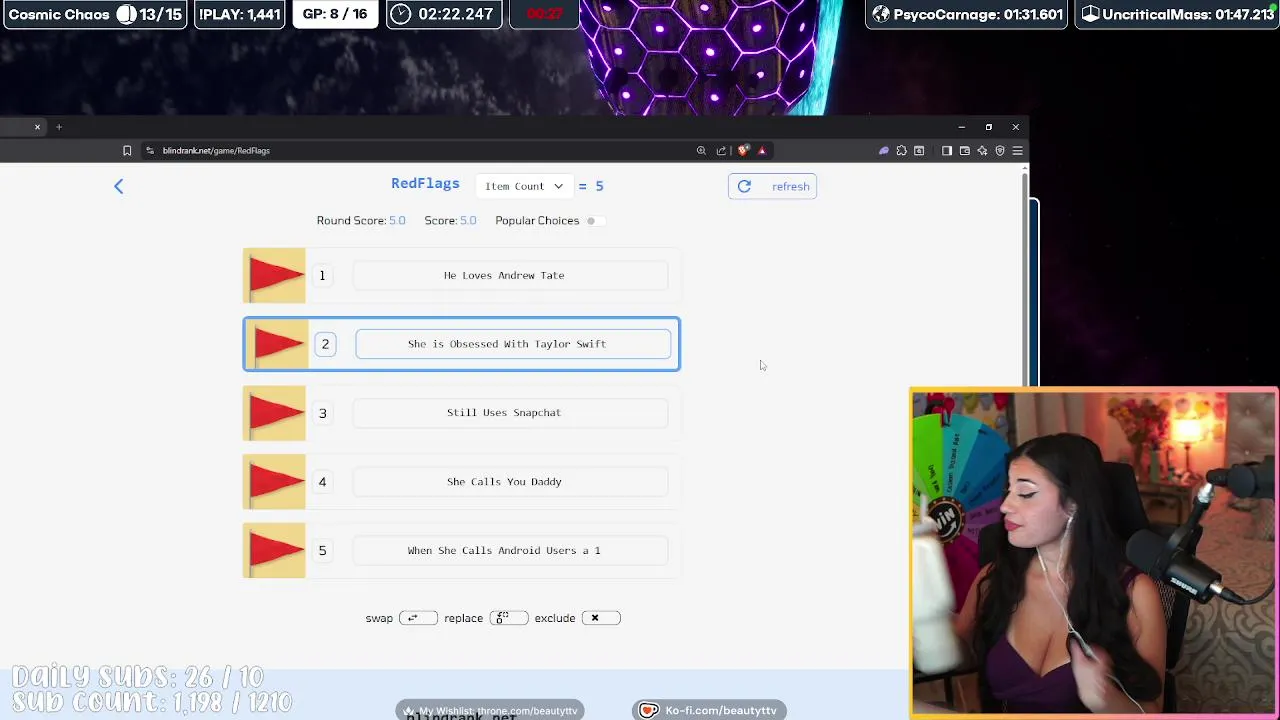Viewport: 1280px width, 720px height.
Task: Click the Cosmic Chaos 13/15 badge
Action: (95, 14)
